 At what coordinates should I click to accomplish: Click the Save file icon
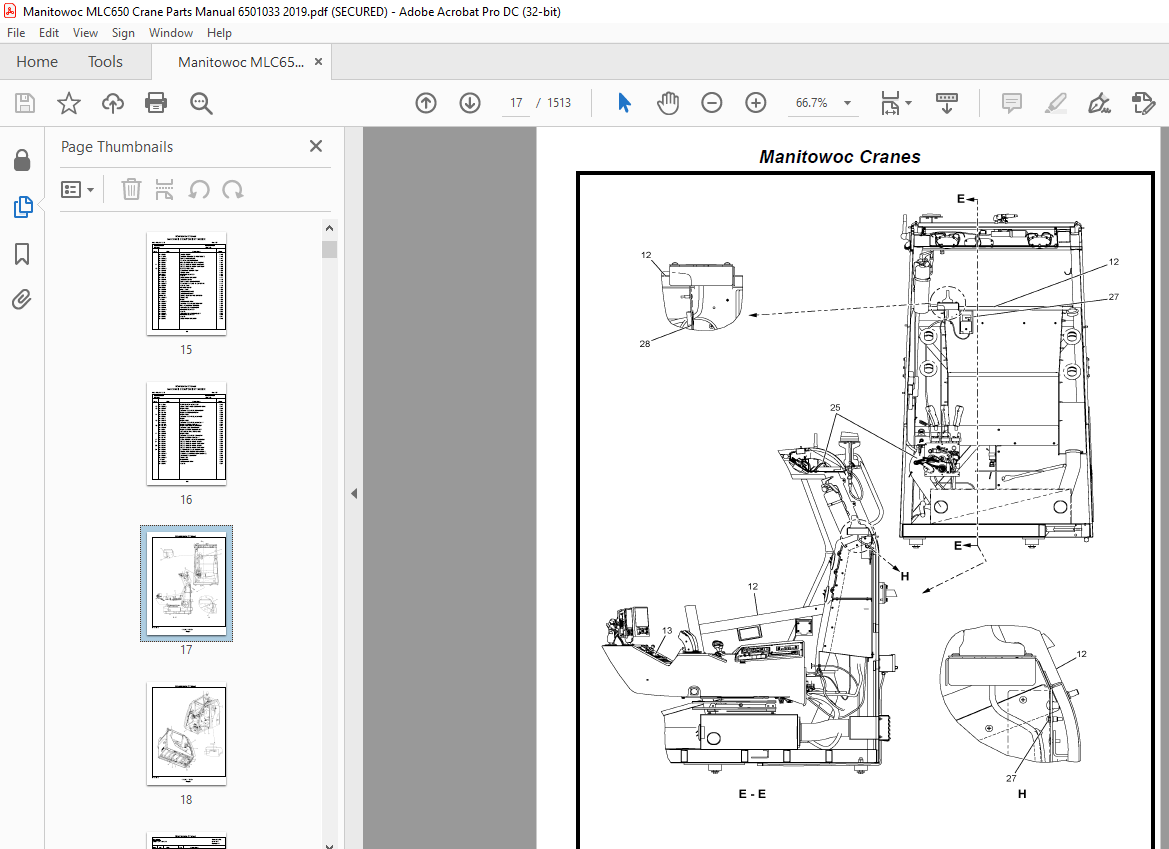tap(25, 103)
